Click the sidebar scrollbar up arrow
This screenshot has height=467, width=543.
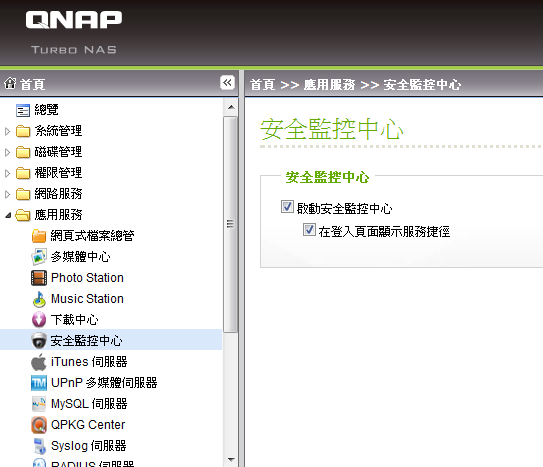click(x=231, y=107)
